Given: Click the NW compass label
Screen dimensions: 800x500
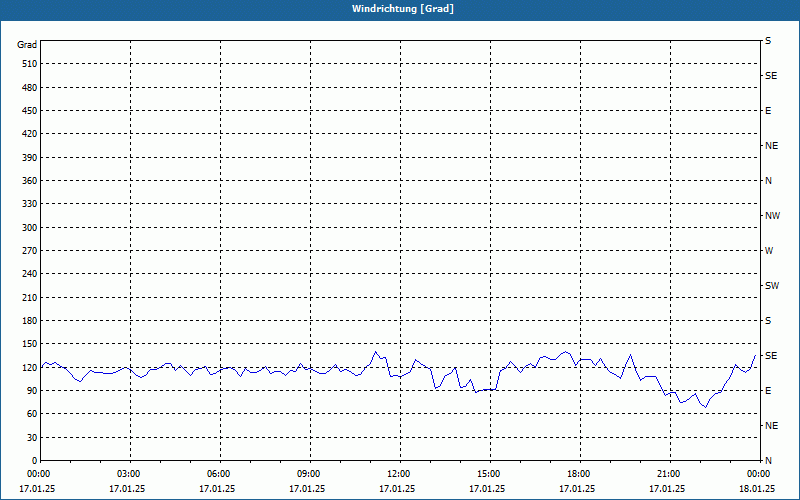Looking at the screenshot, I should point(772,216).
